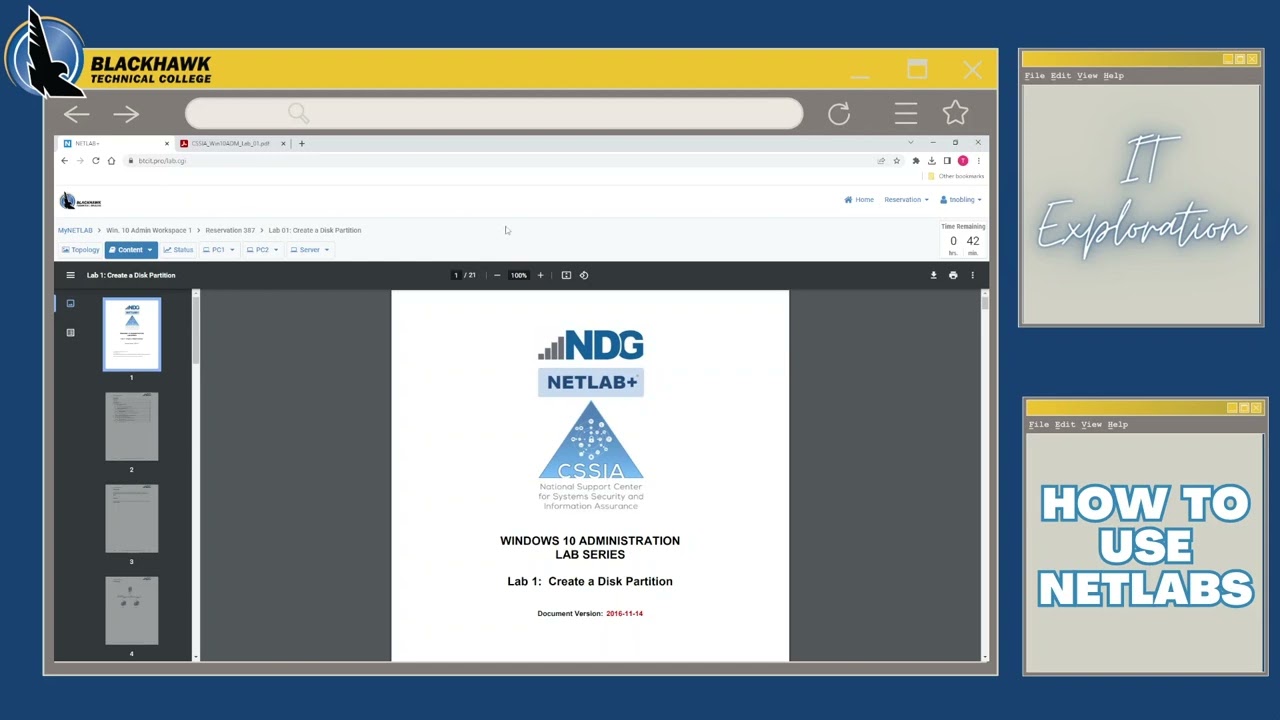Image resolution: width=1280 pixels, height=720 pixels.
Task: Open the Chrome downloads icon
Action: pyautogui.click(x=931, y=161)
